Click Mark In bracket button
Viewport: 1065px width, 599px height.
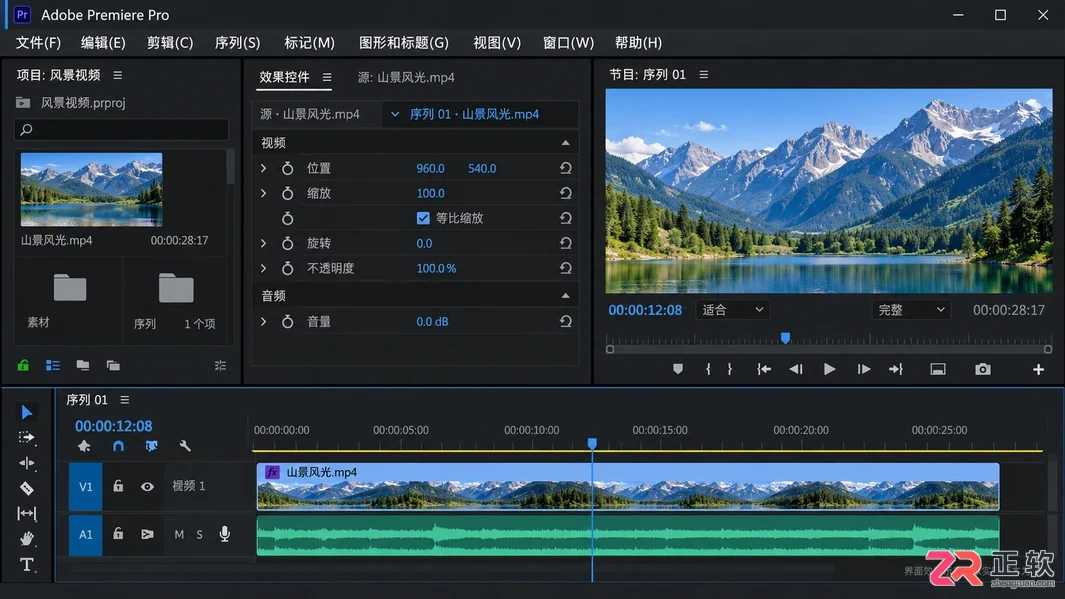[708, 369]
